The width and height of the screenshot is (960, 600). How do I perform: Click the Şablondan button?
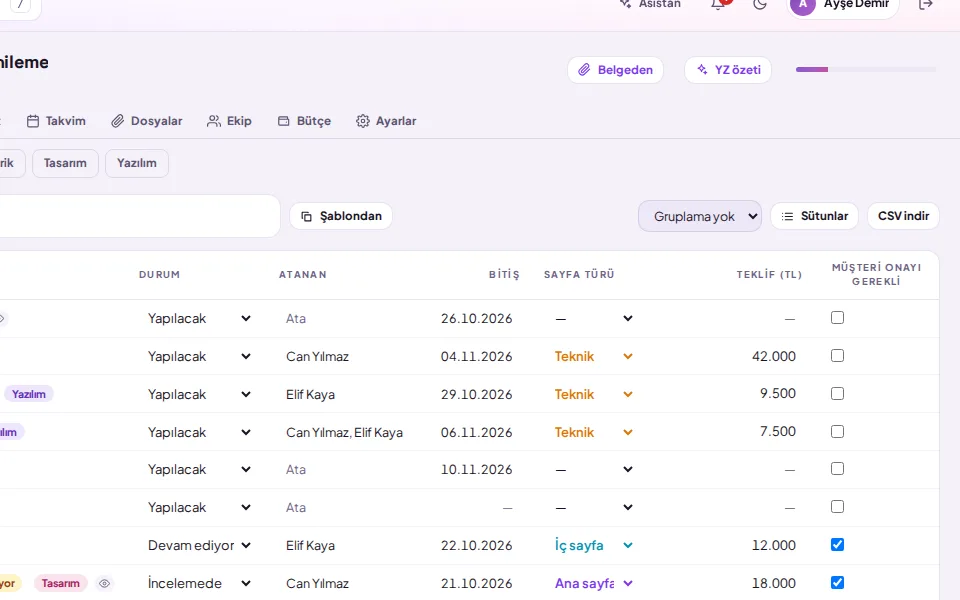(341, 216)
